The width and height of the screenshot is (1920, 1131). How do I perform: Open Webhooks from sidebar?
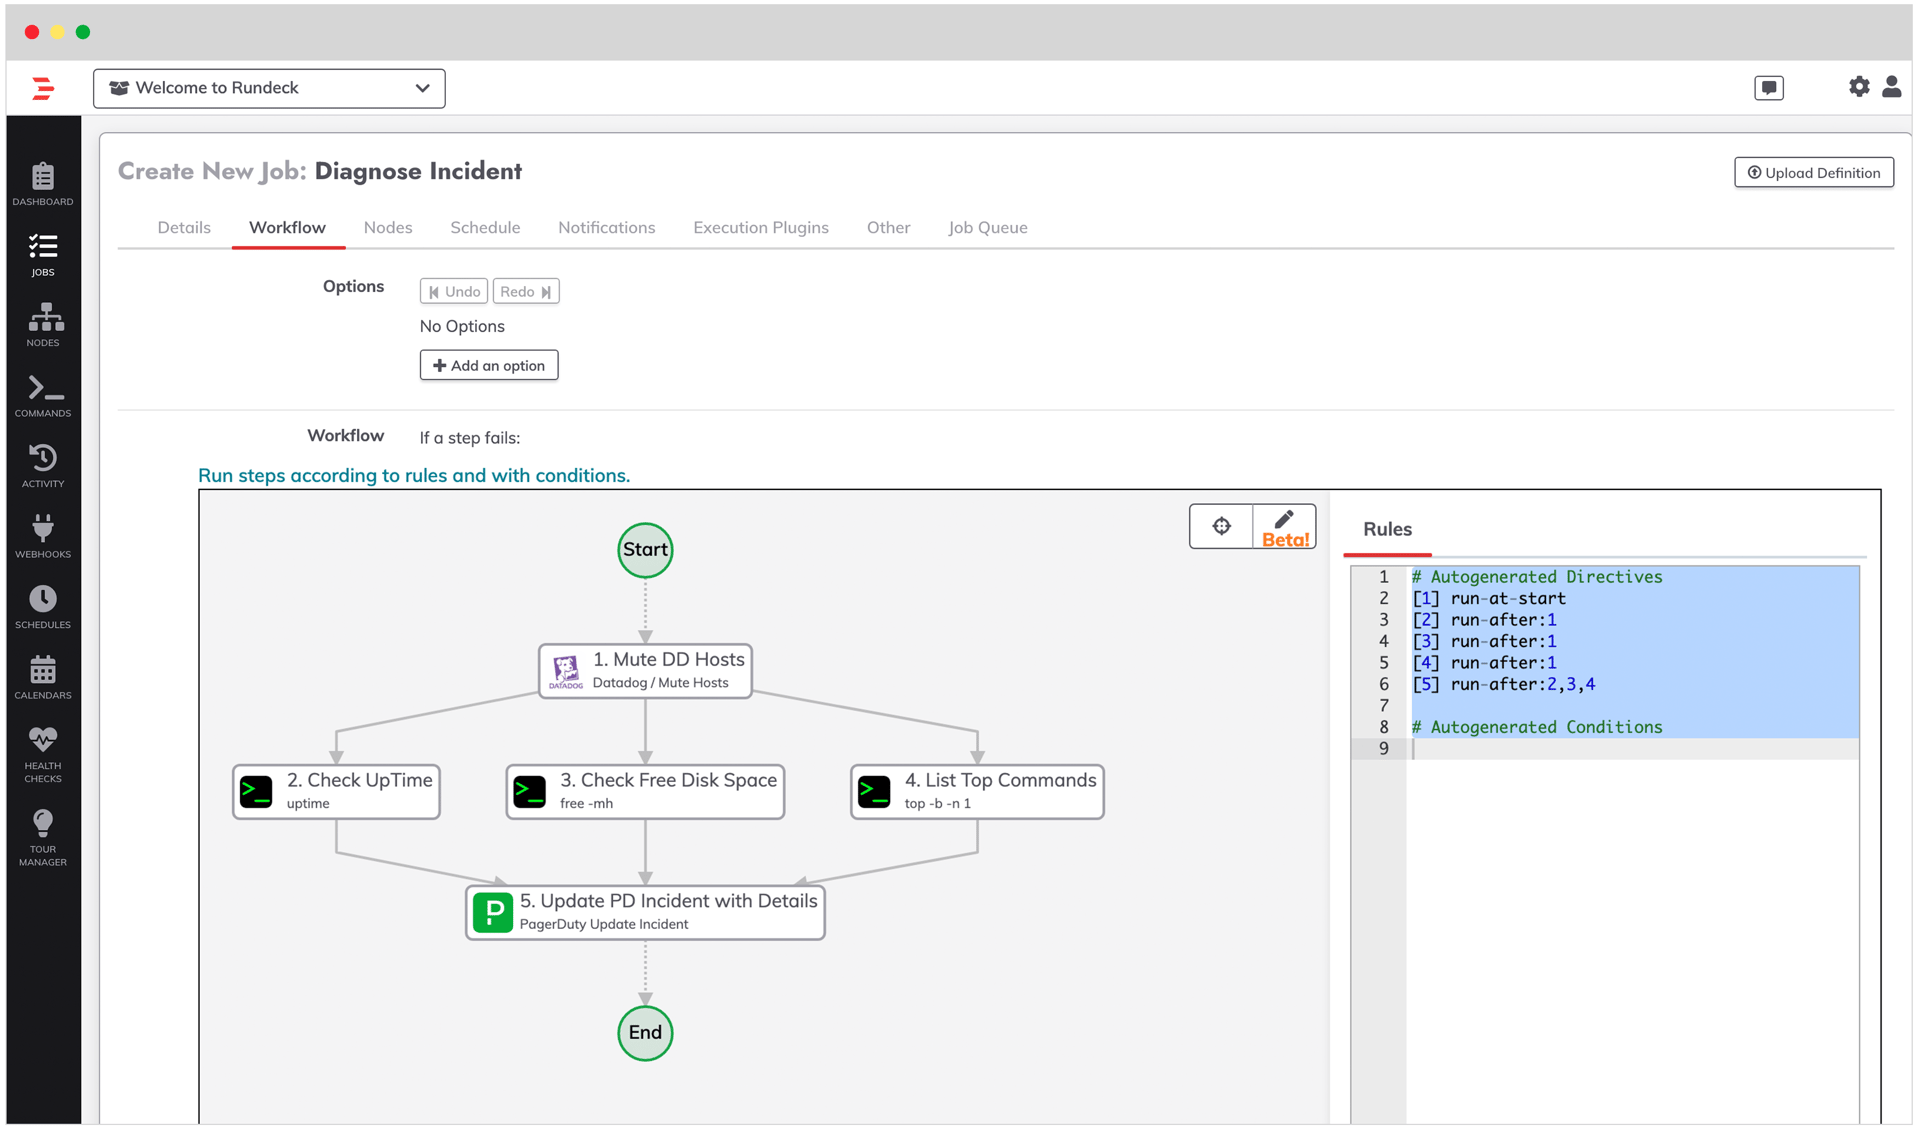(x=43, y=537)
